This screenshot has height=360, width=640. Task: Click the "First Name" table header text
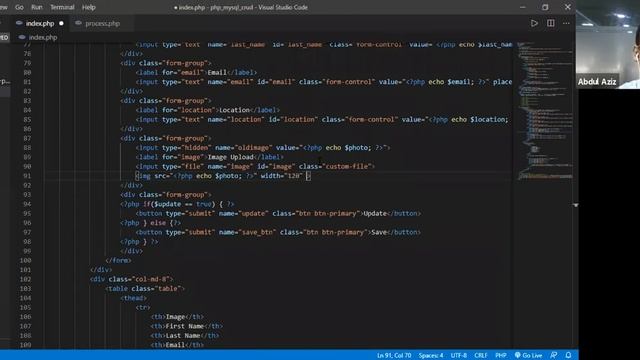[x=185, y=326]
